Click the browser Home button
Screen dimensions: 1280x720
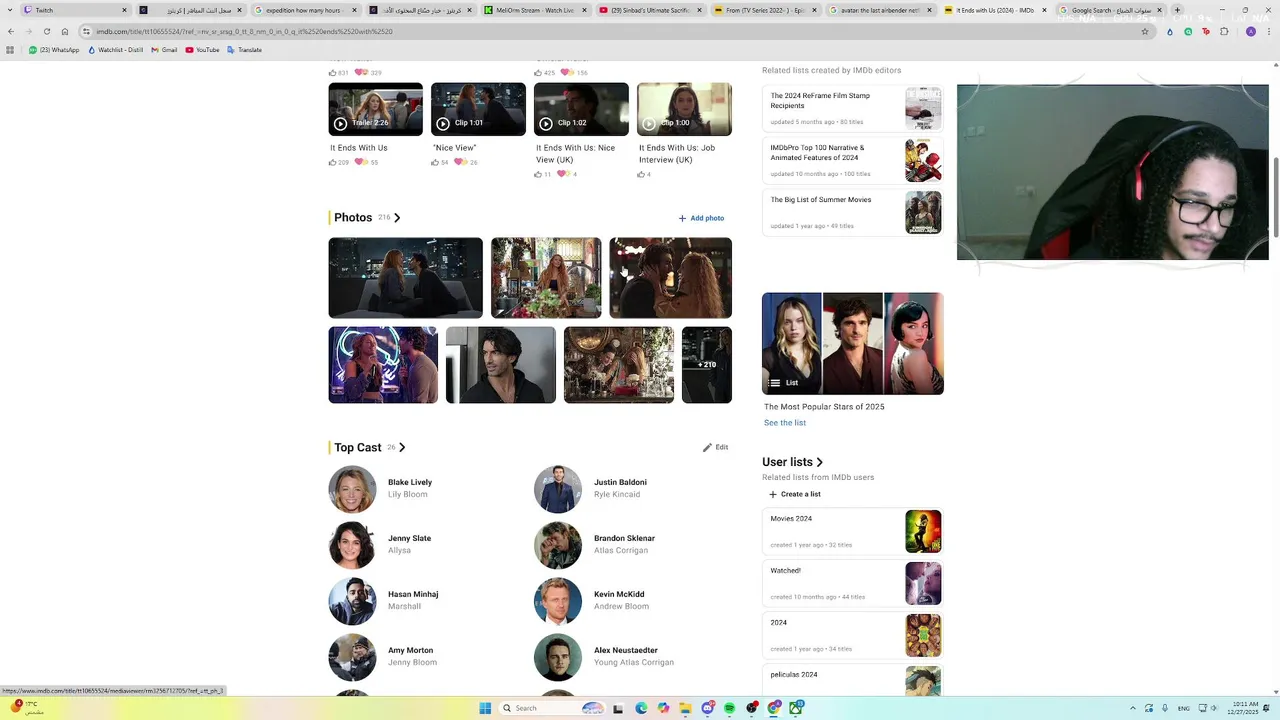65,31
